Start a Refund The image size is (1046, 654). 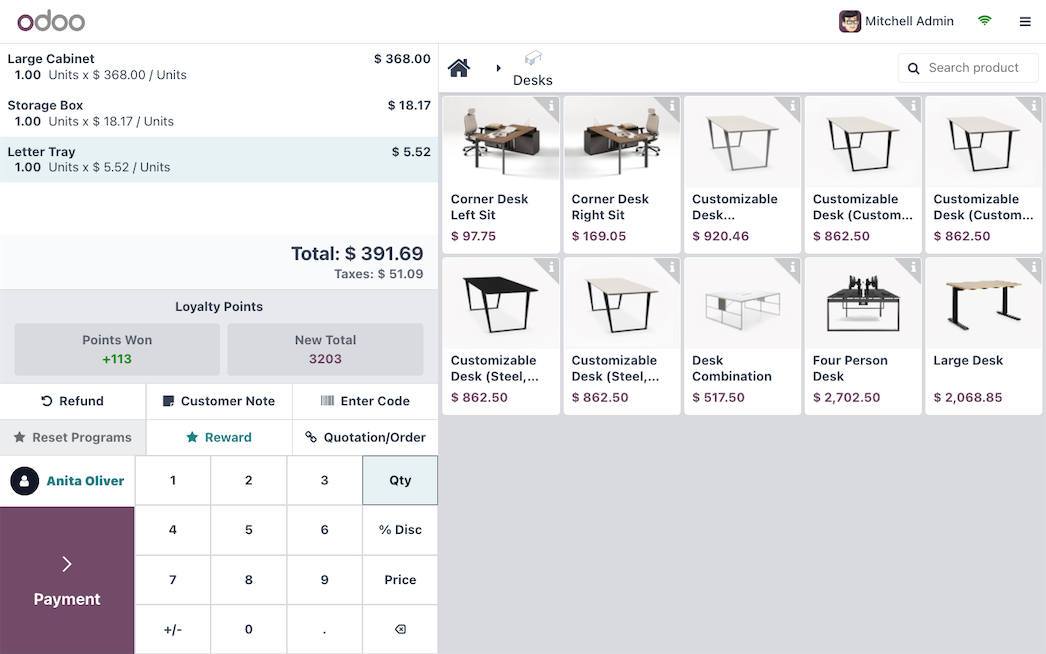point(75,400)
